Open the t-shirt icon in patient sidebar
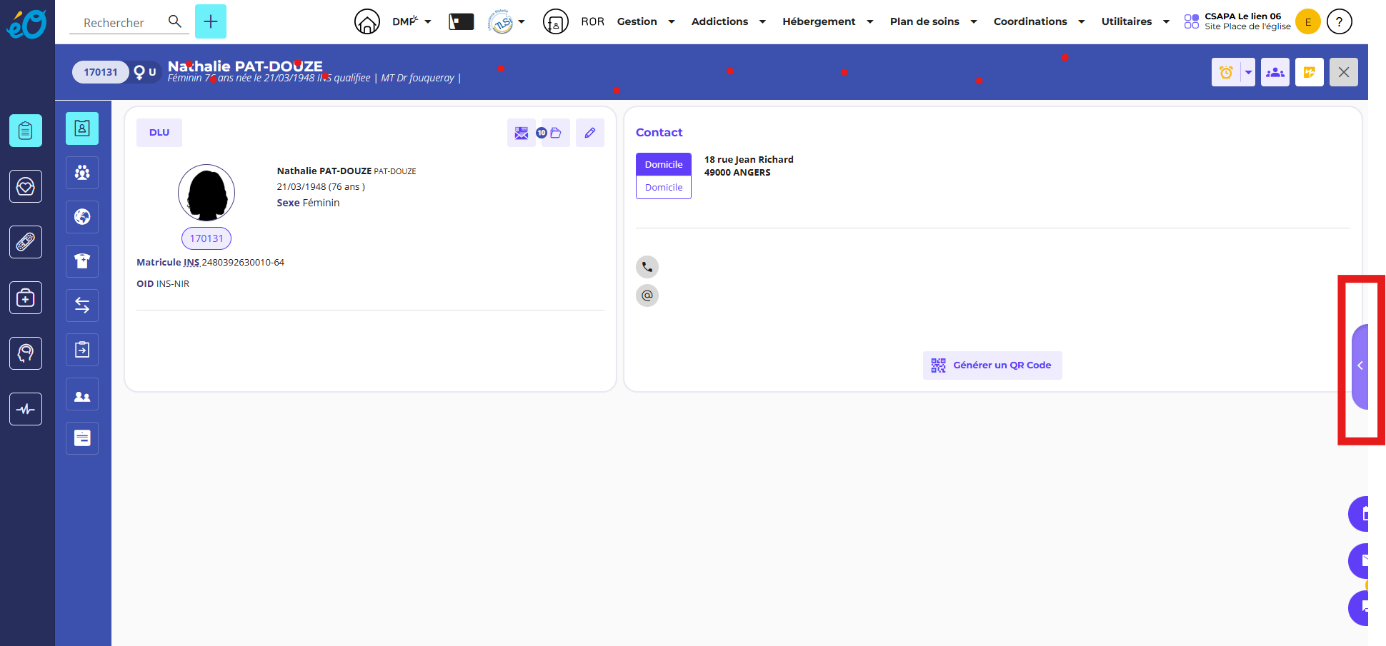Screen dimensions: 1386x646 [82, 261]
